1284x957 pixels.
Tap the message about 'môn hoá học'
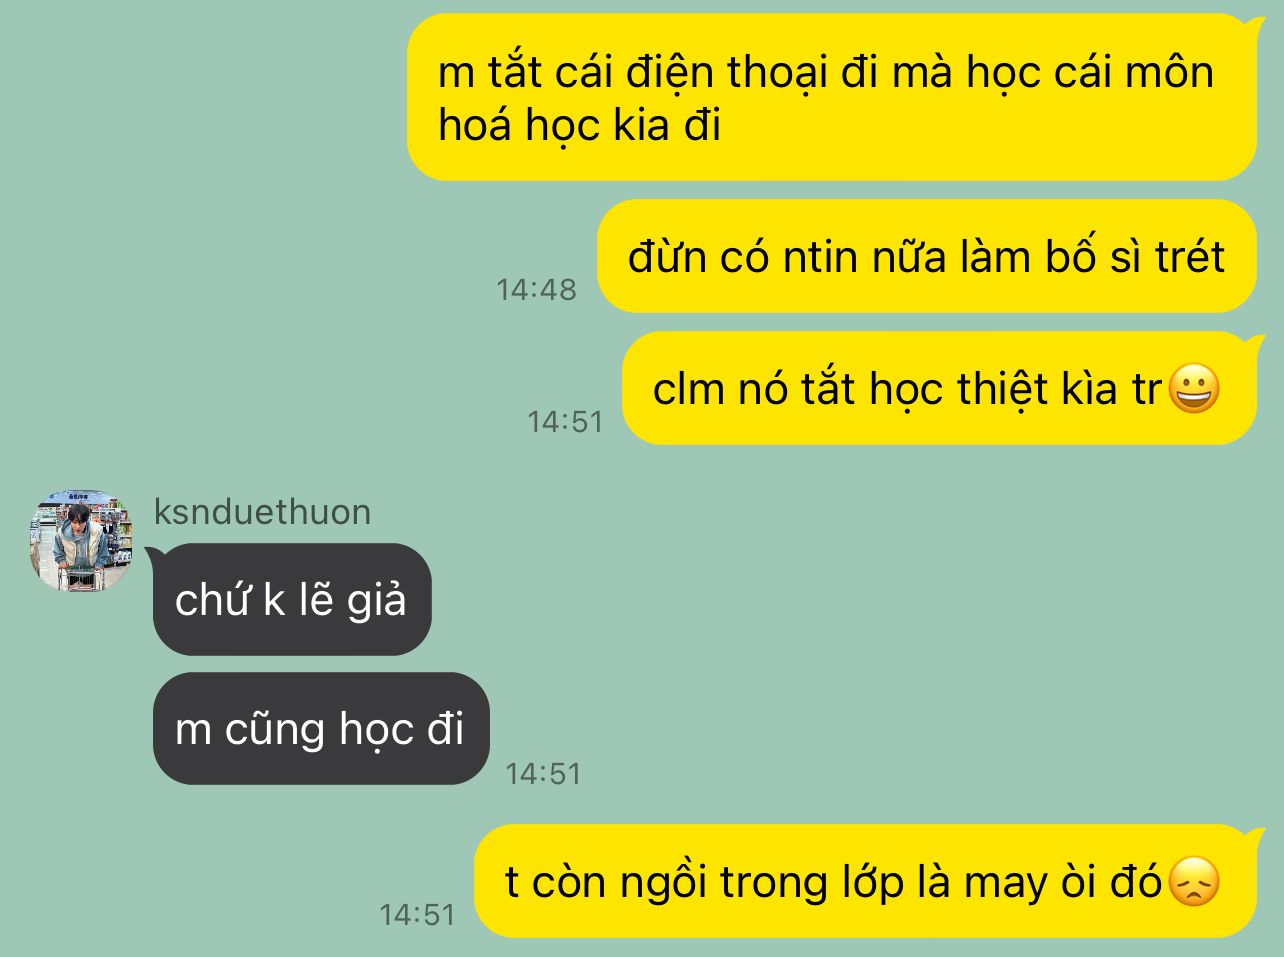click(832, 98)
